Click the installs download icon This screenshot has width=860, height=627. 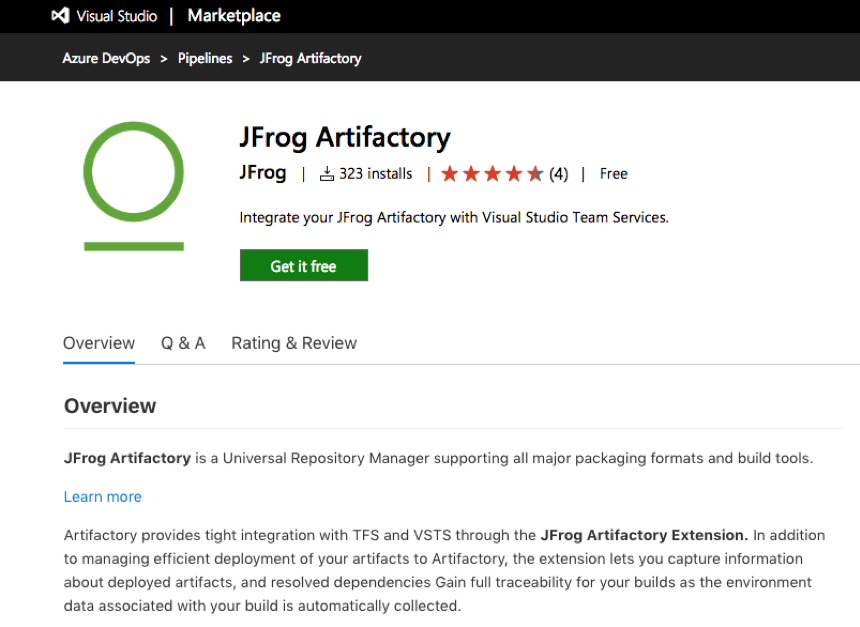326,174
